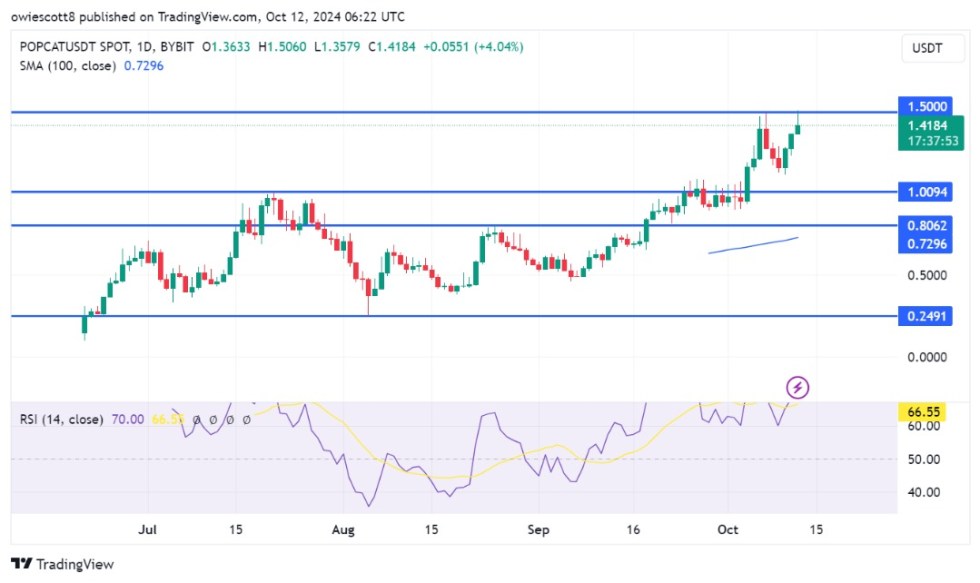This screenshot has height=583, width=980.
Task: Click the 0.2491 support level label
Action: [x=920, y=316]
